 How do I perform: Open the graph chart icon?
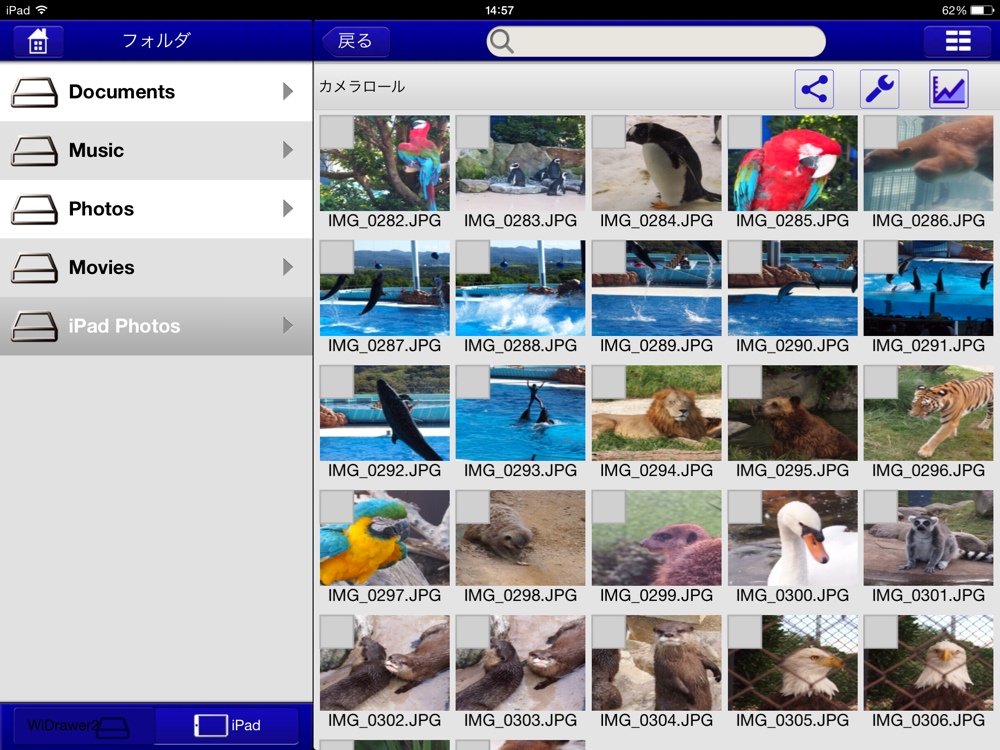point(948,89)
